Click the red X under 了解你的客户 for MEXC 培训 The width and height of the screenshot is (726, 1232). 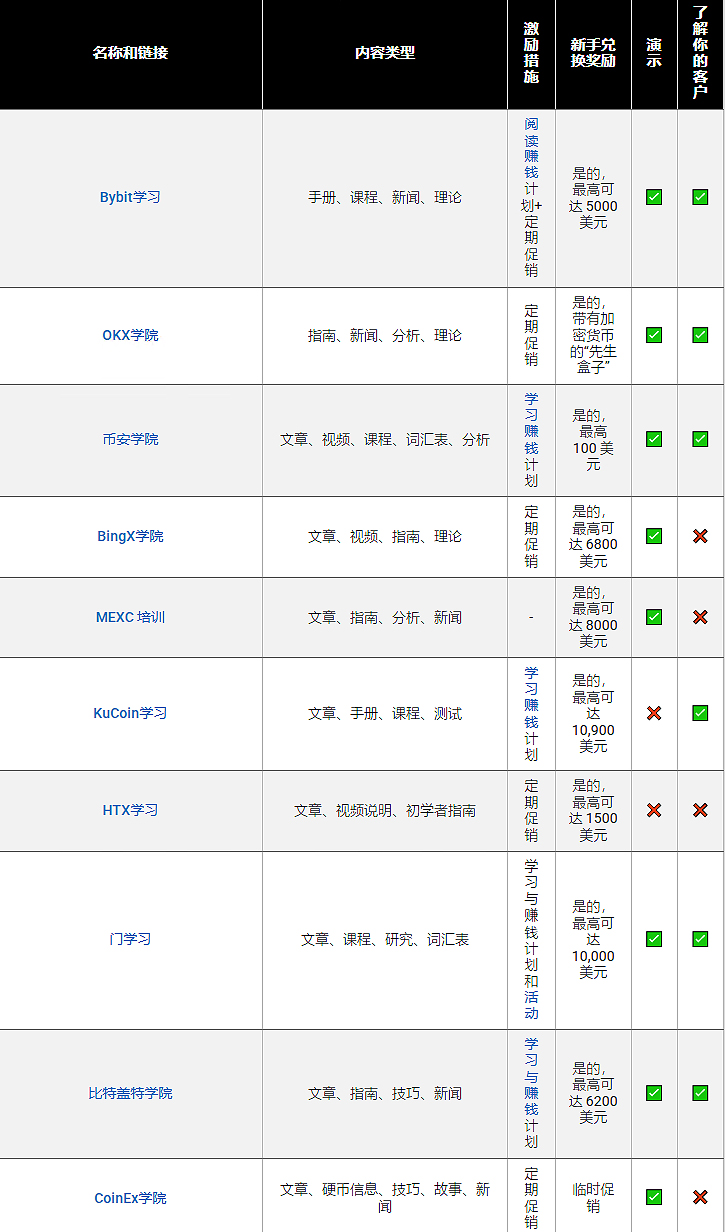click(700, 617)
